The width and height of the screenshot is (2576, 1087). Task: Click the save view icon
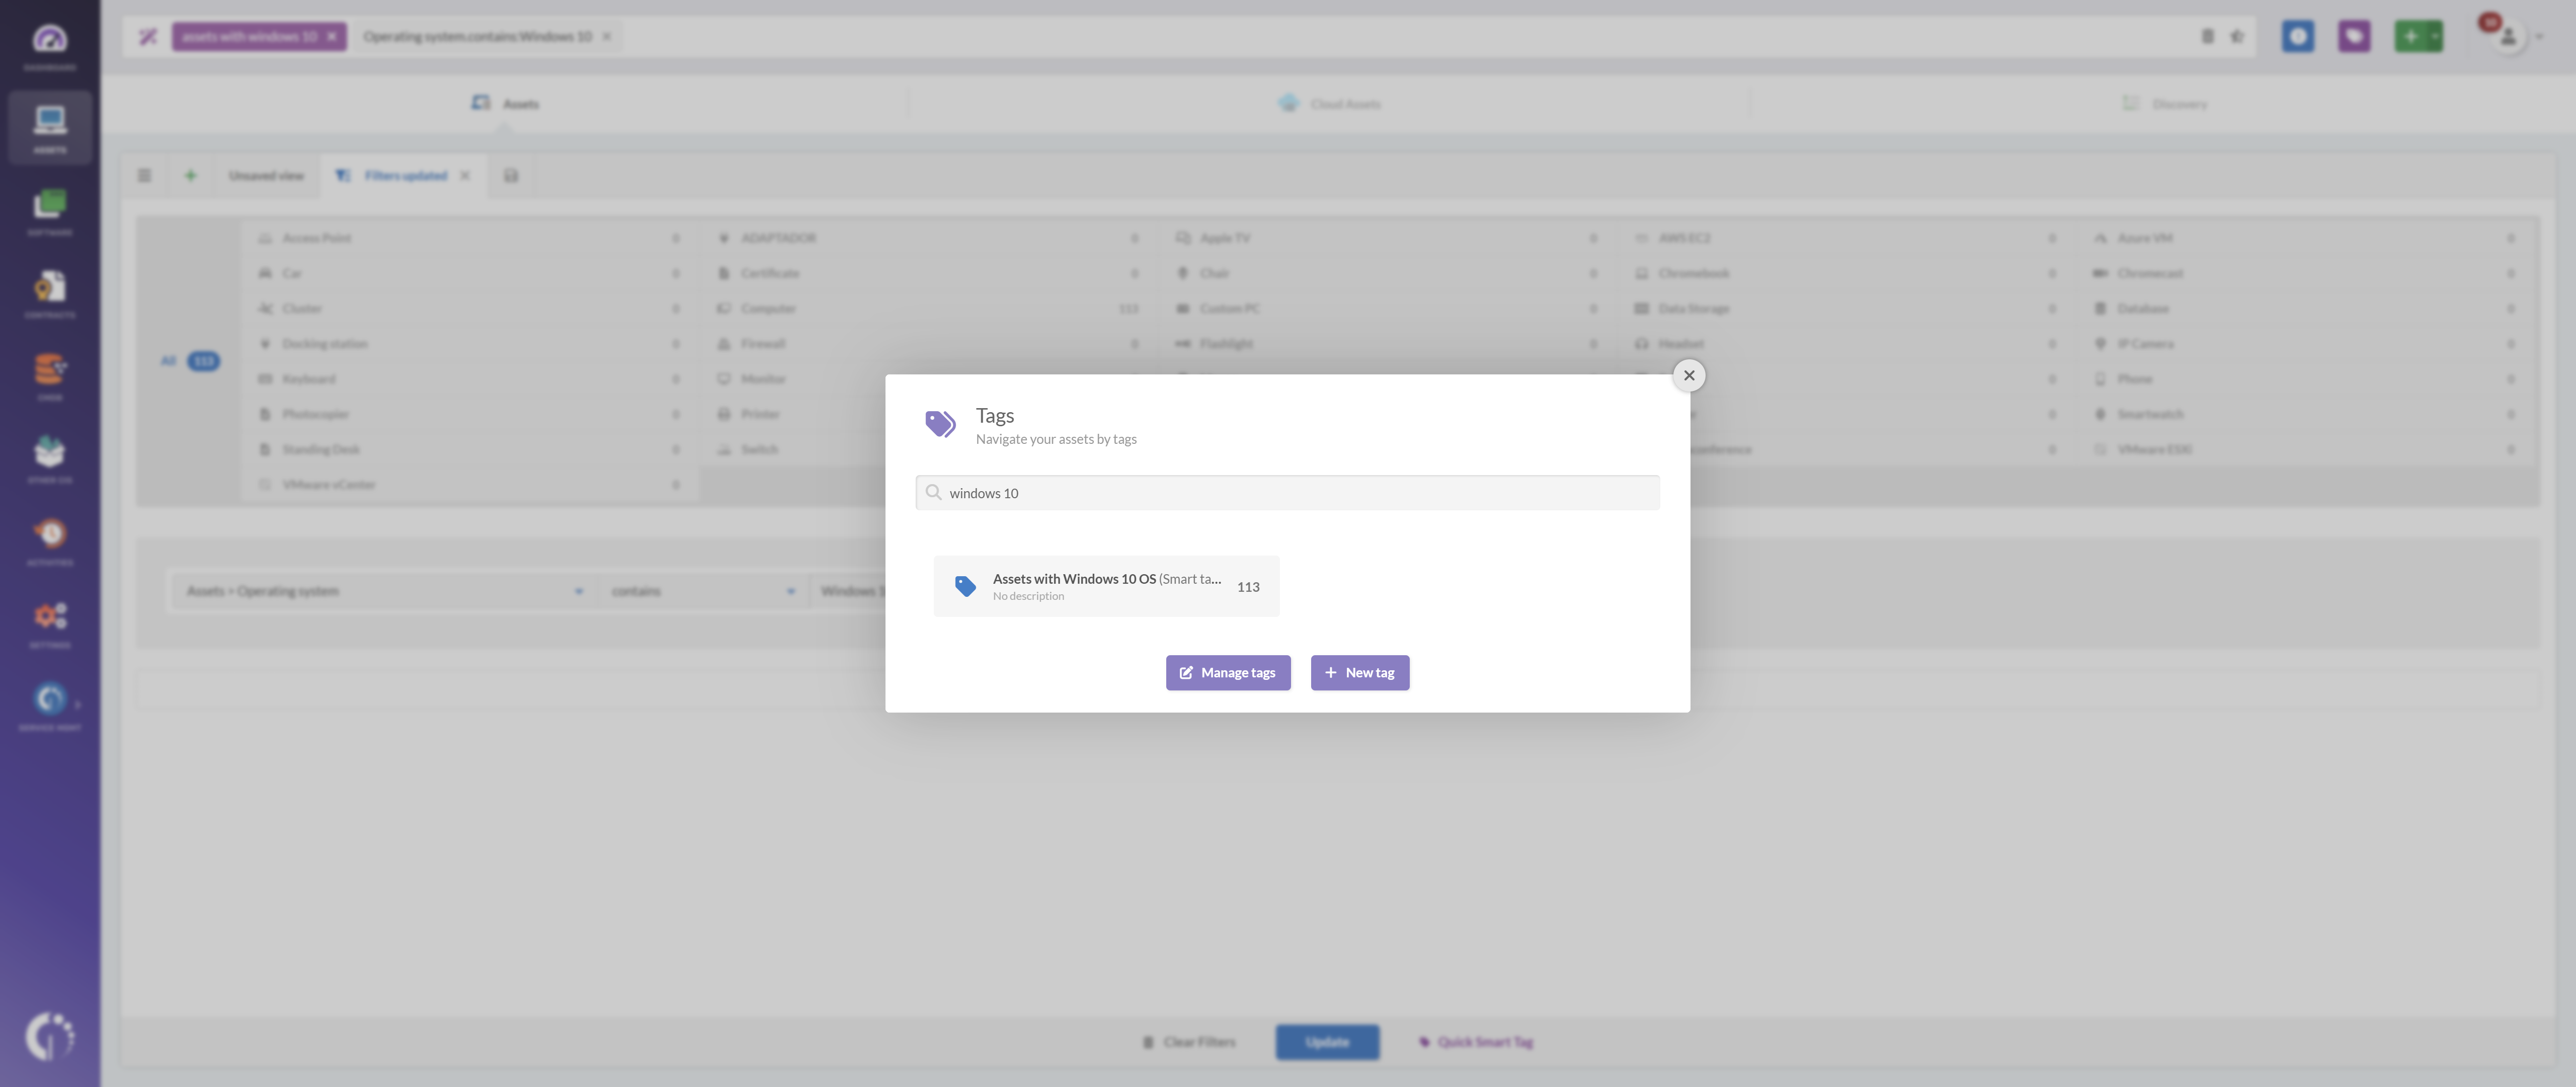point(511,176)
